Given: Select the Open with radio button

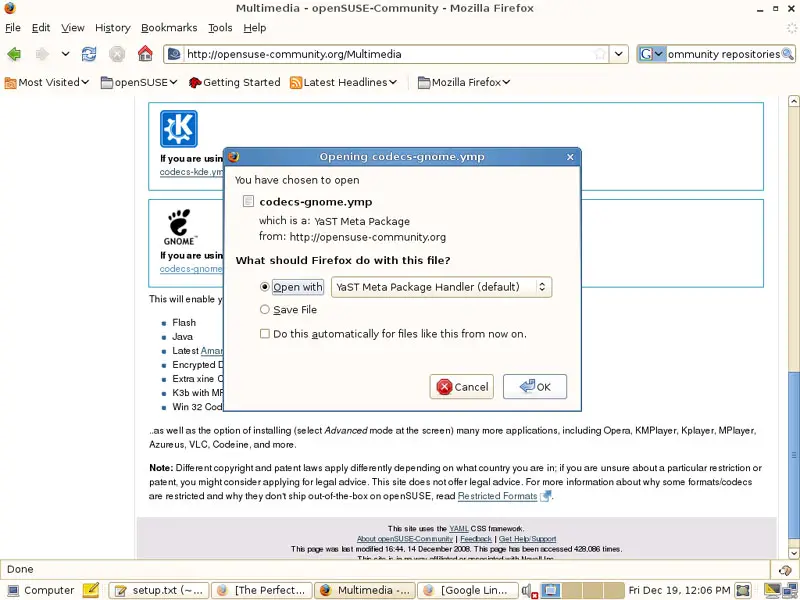Looking at the screenshot, I should pos(264,287).
